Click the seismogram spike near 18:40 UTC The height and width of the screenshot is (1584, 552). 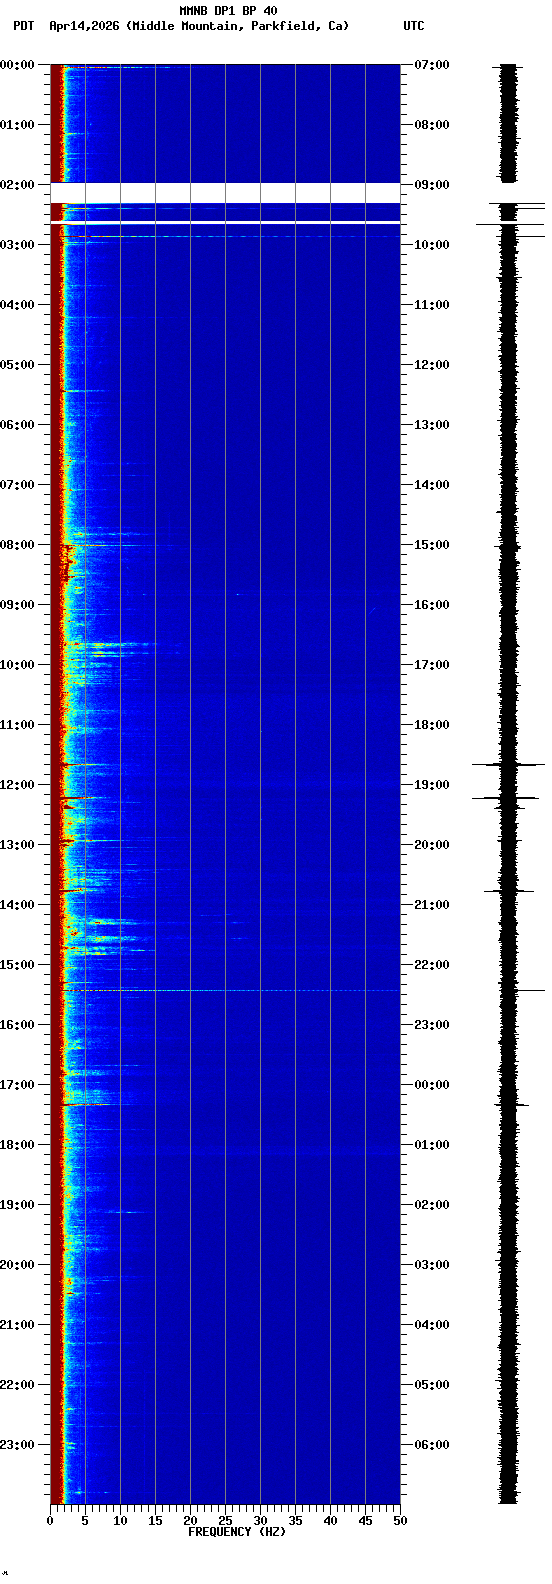tap(509, 764)
